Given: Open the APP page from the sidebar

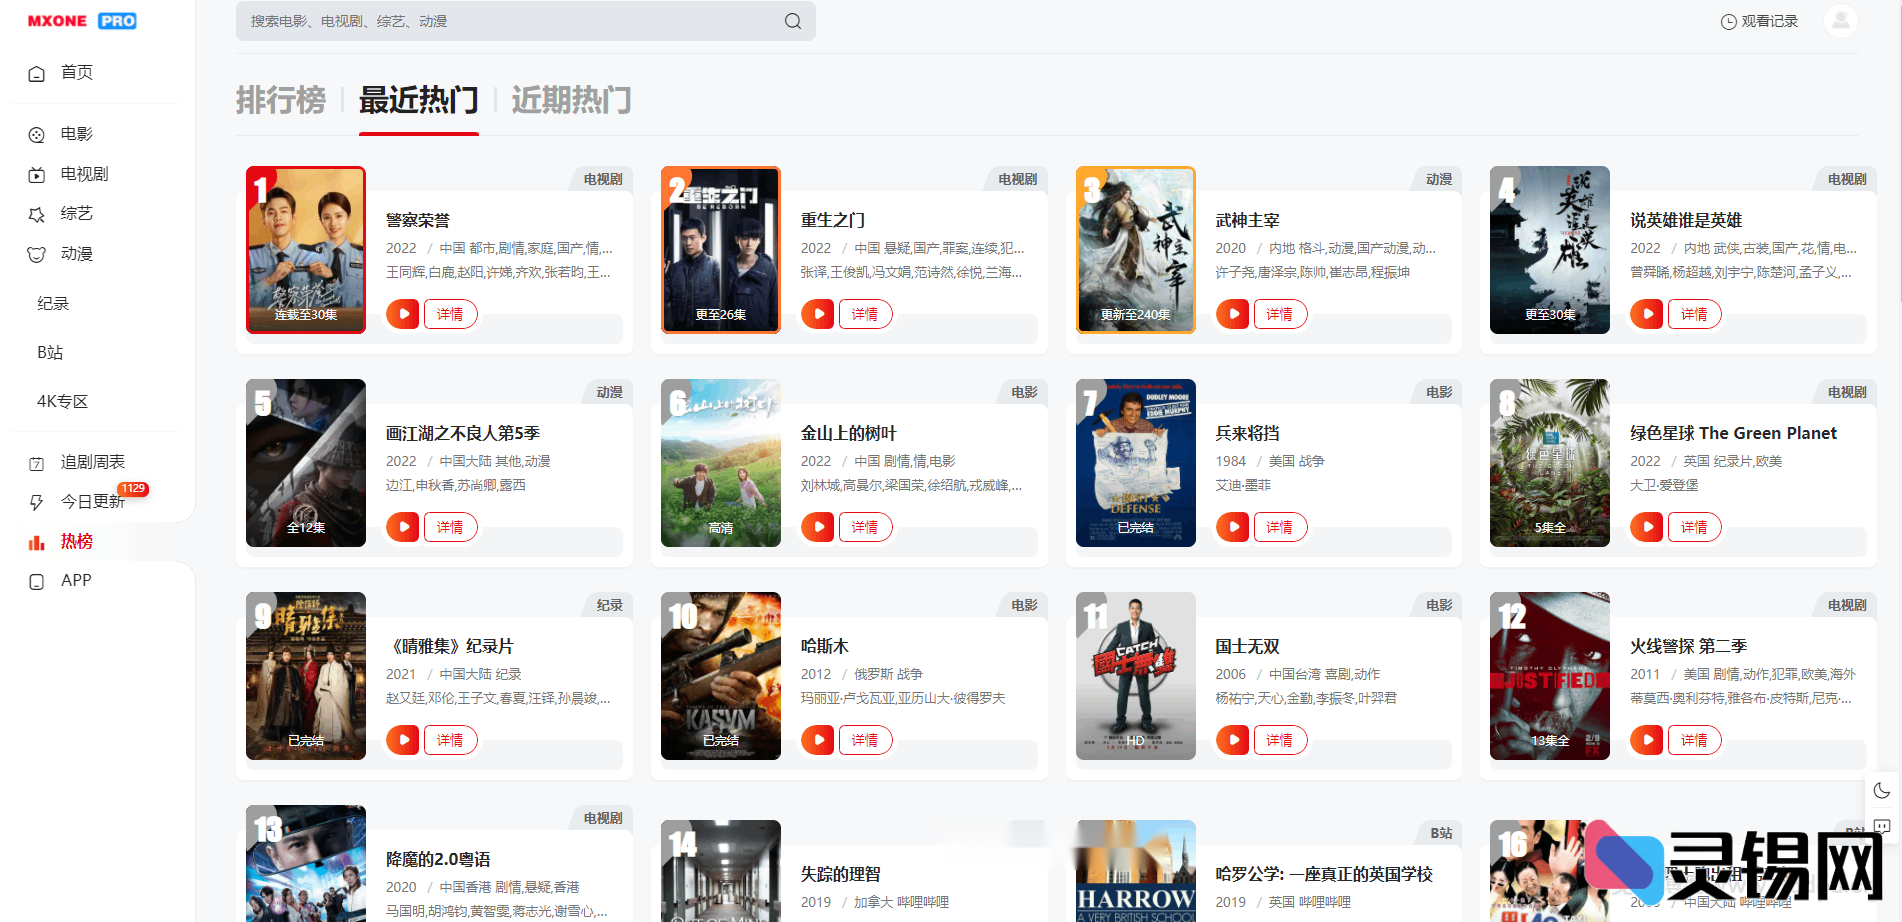Looking at the screenshot, I should coord(75,580).
